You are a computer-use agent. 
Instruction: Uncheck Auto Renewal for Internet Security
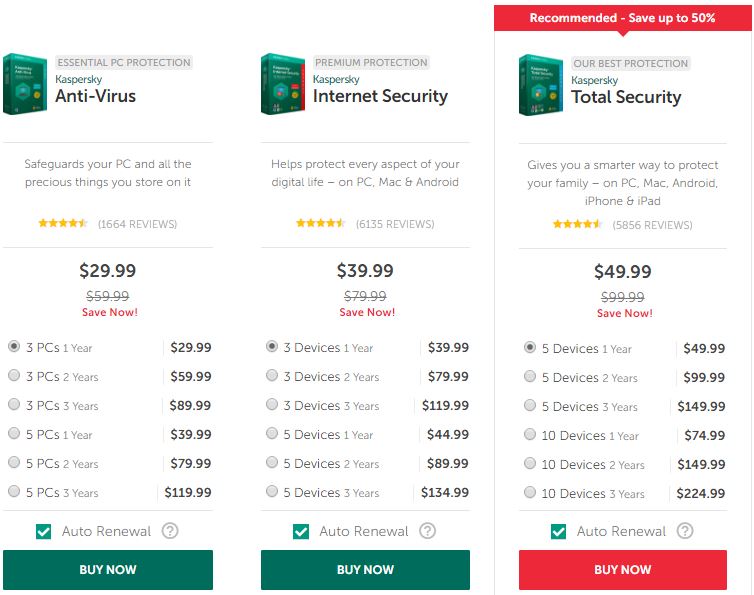coord(301,532)
